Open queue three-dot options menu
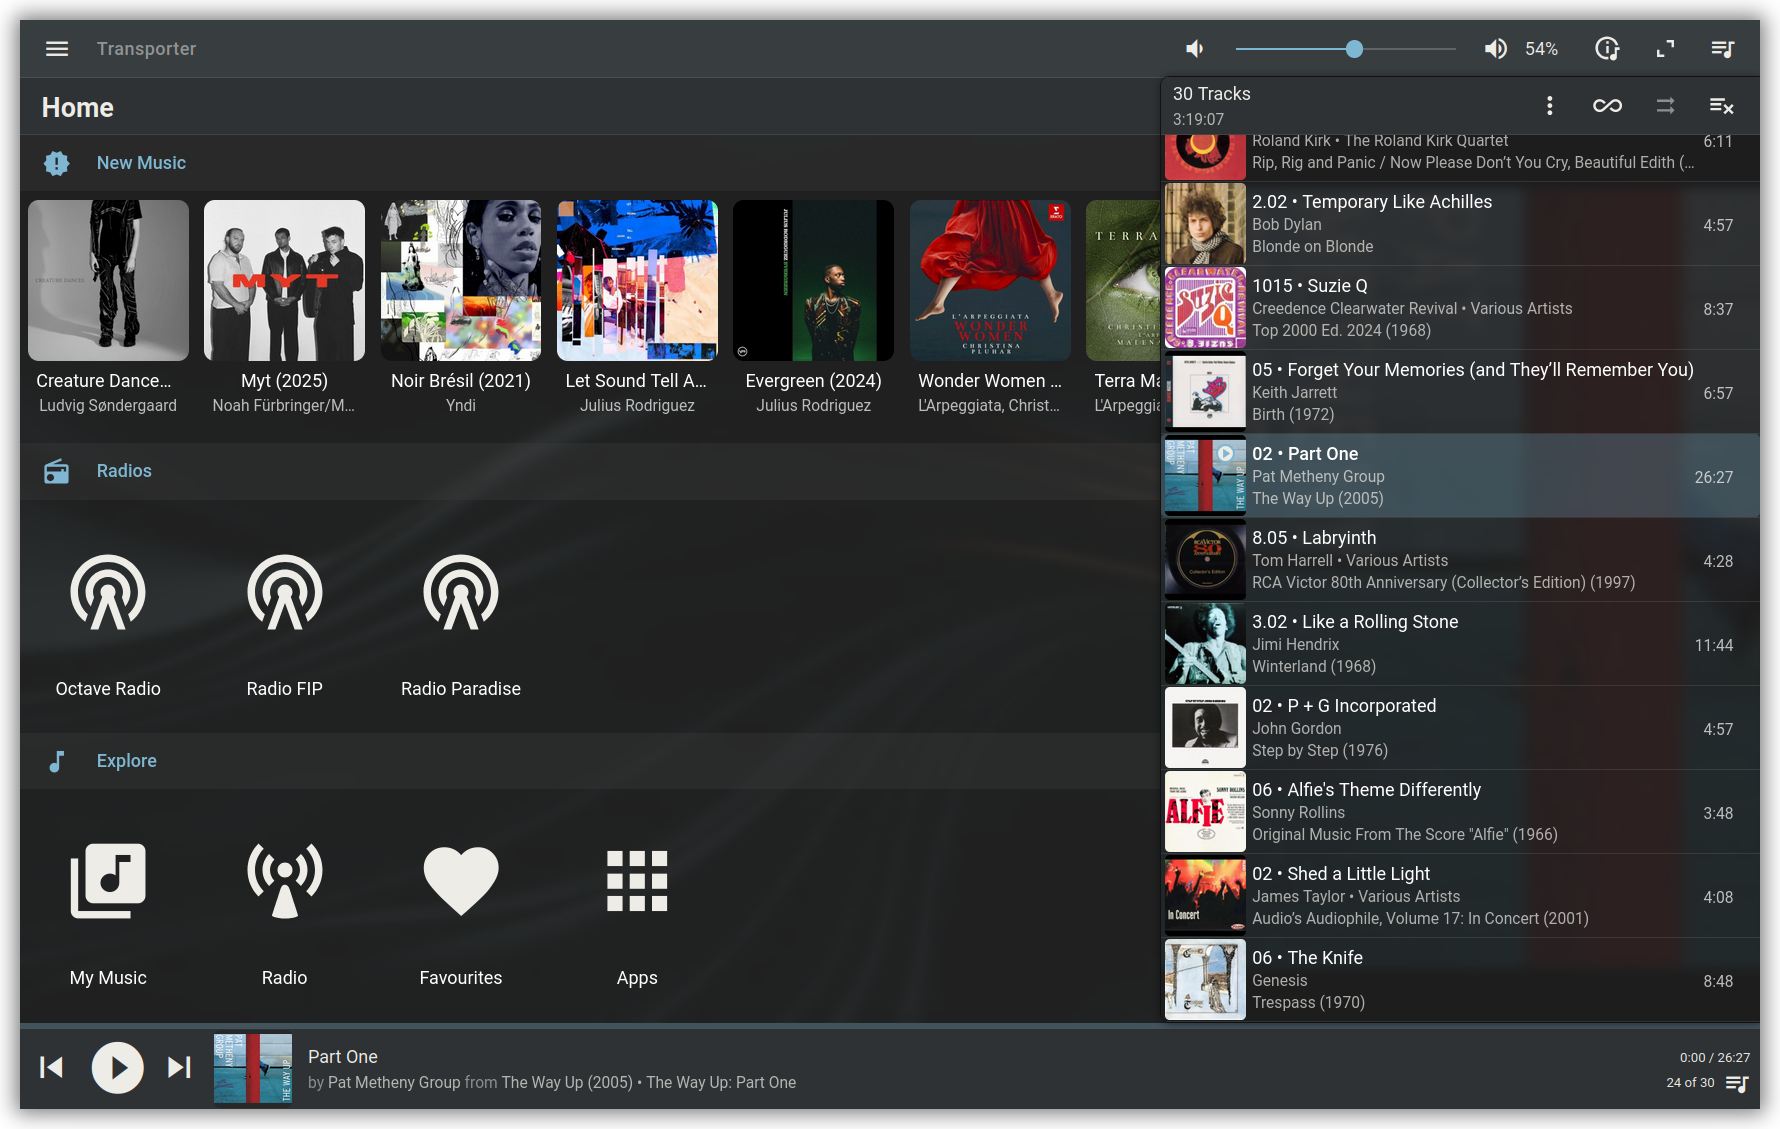The width and height of the screenshot is (1780, 1129). (1549, 106)
